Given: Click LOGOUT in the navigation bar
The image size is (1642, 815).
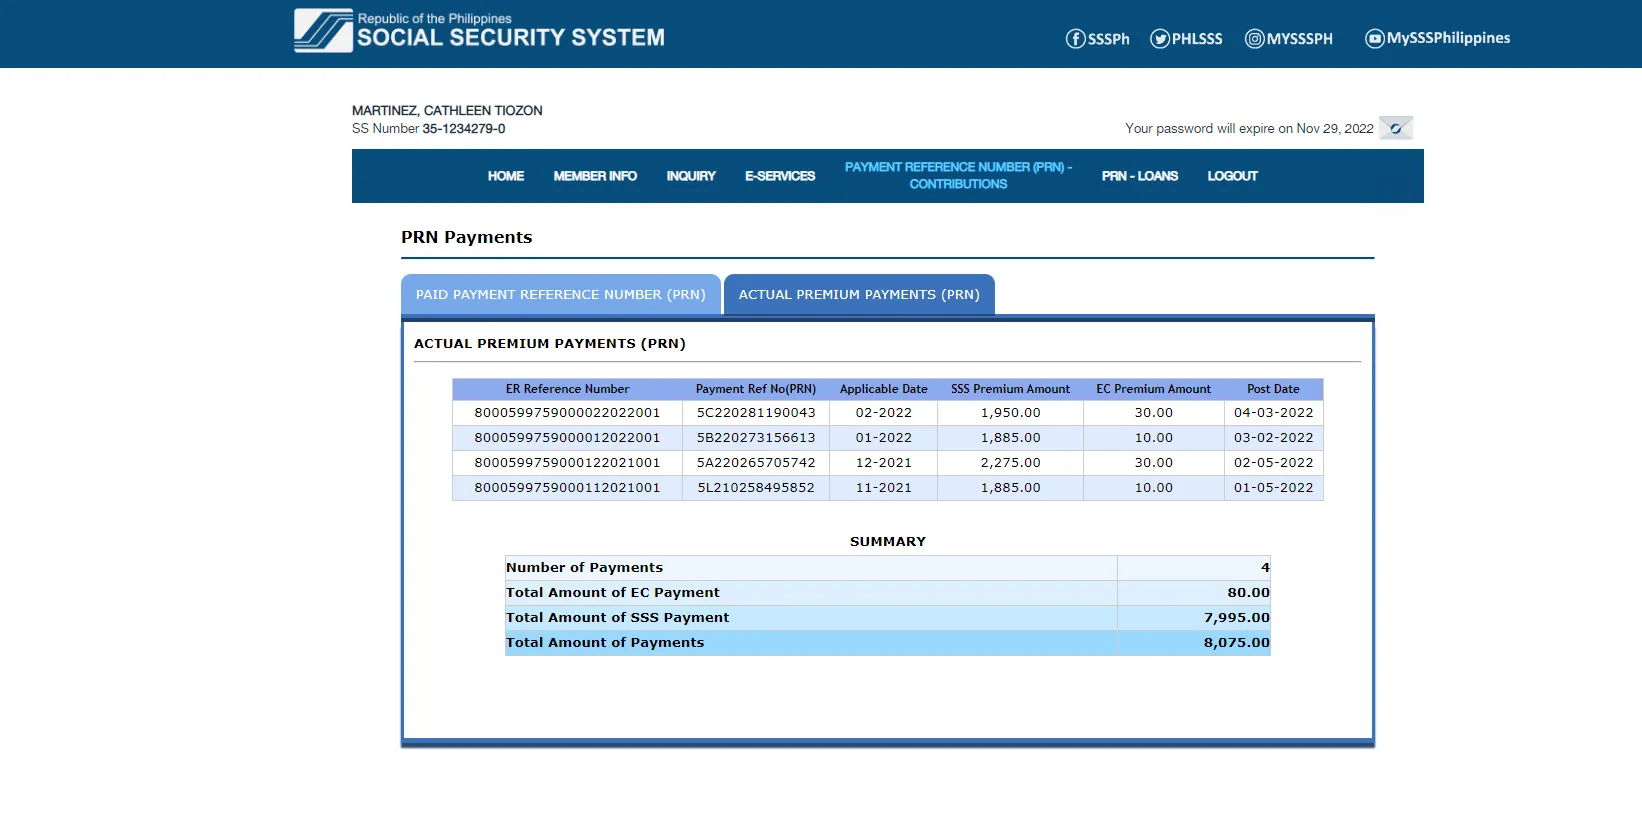Looking at the screenshot, I should coord(1232,176).
